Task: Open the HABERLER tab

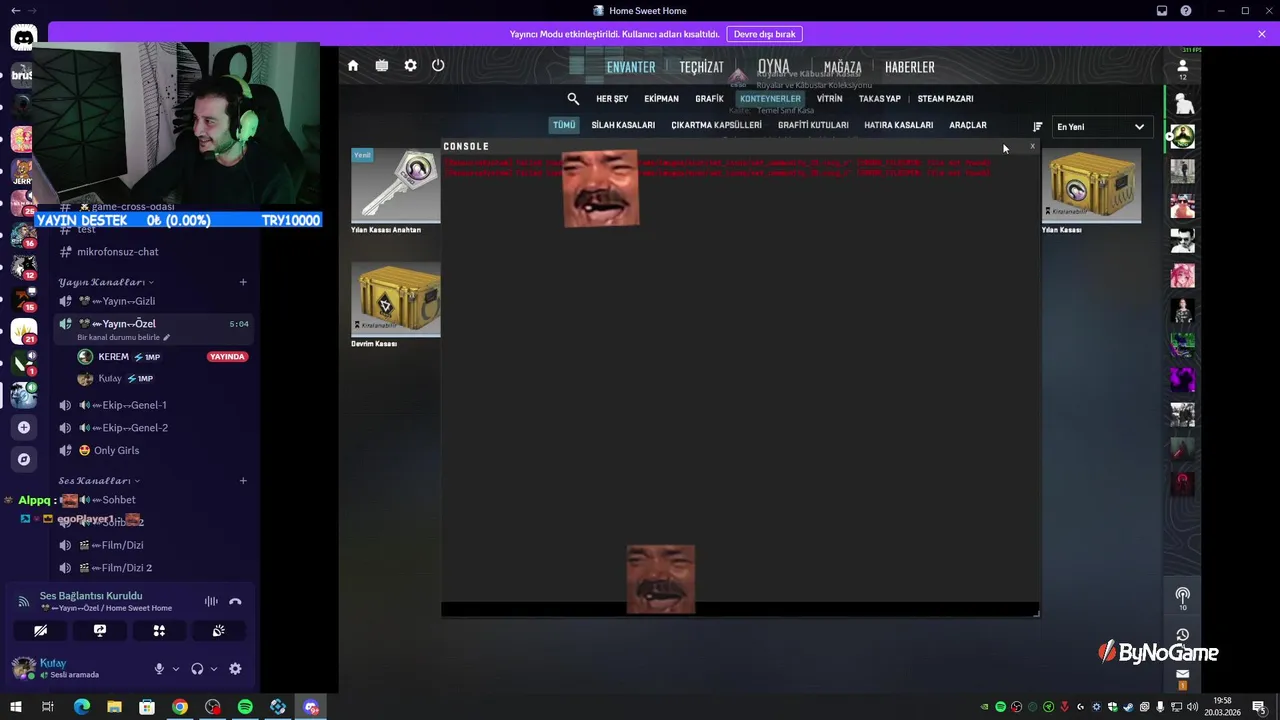Action: tap(910, 67)
